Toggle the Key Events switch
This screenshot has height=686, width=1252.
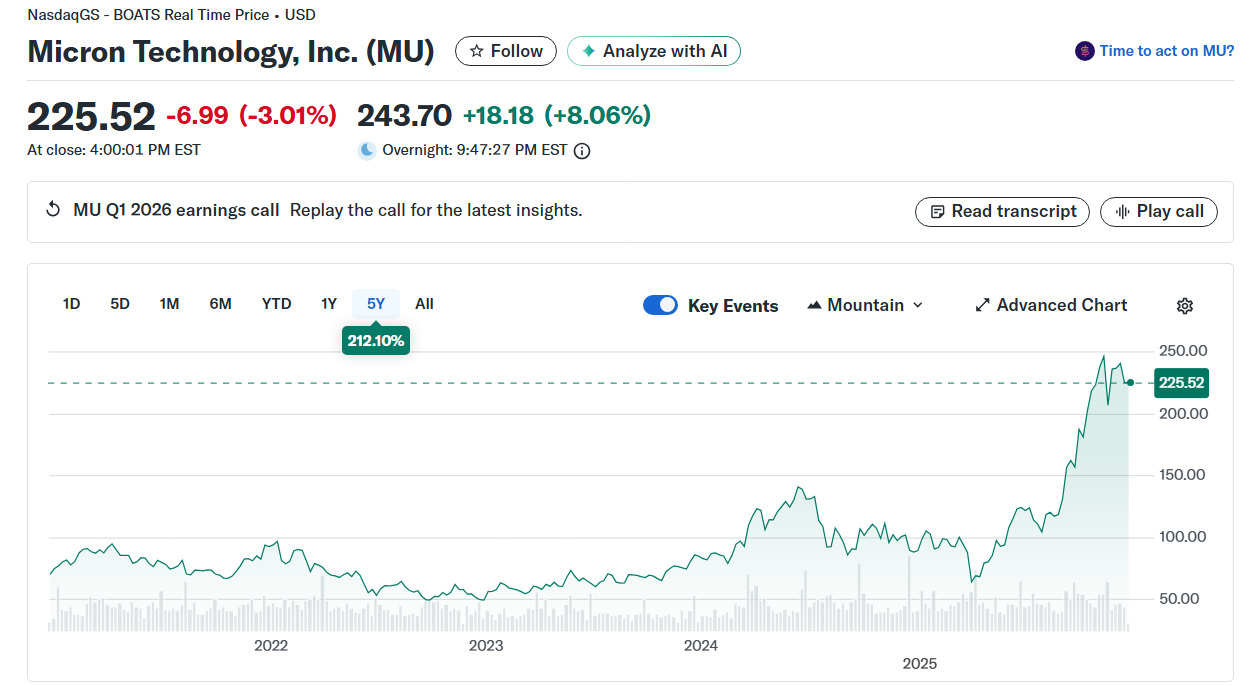coord(660,306)
